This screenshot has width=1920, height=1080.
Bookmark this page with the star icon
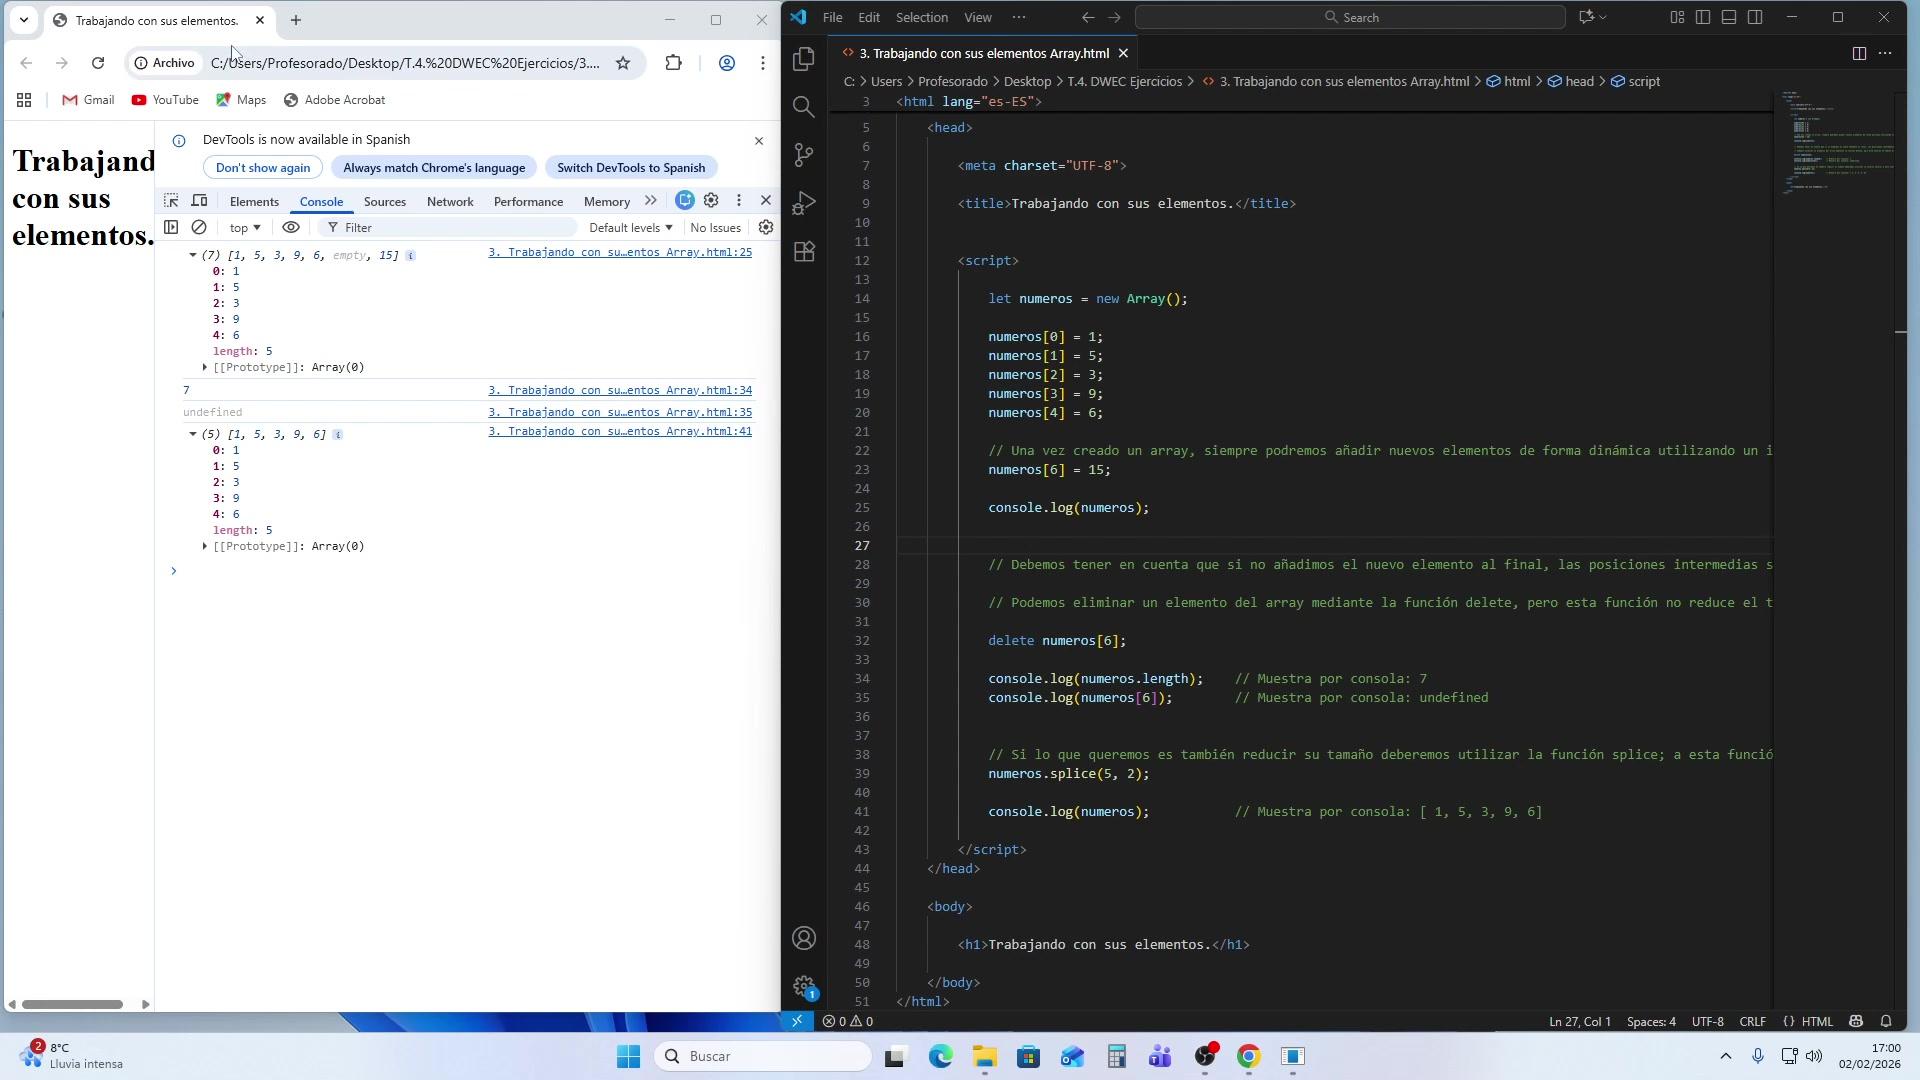point(623,63)
